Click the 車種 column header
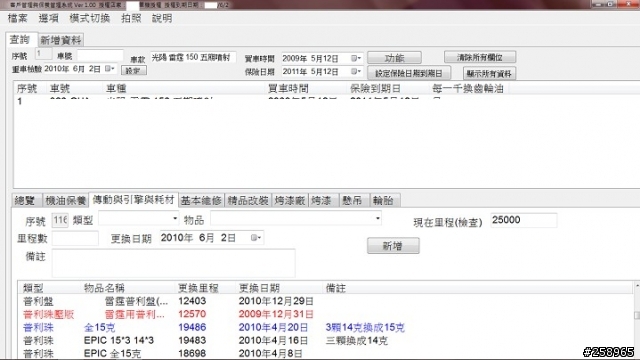The width and height of the screenshot is (640, 360). [184, 89]
